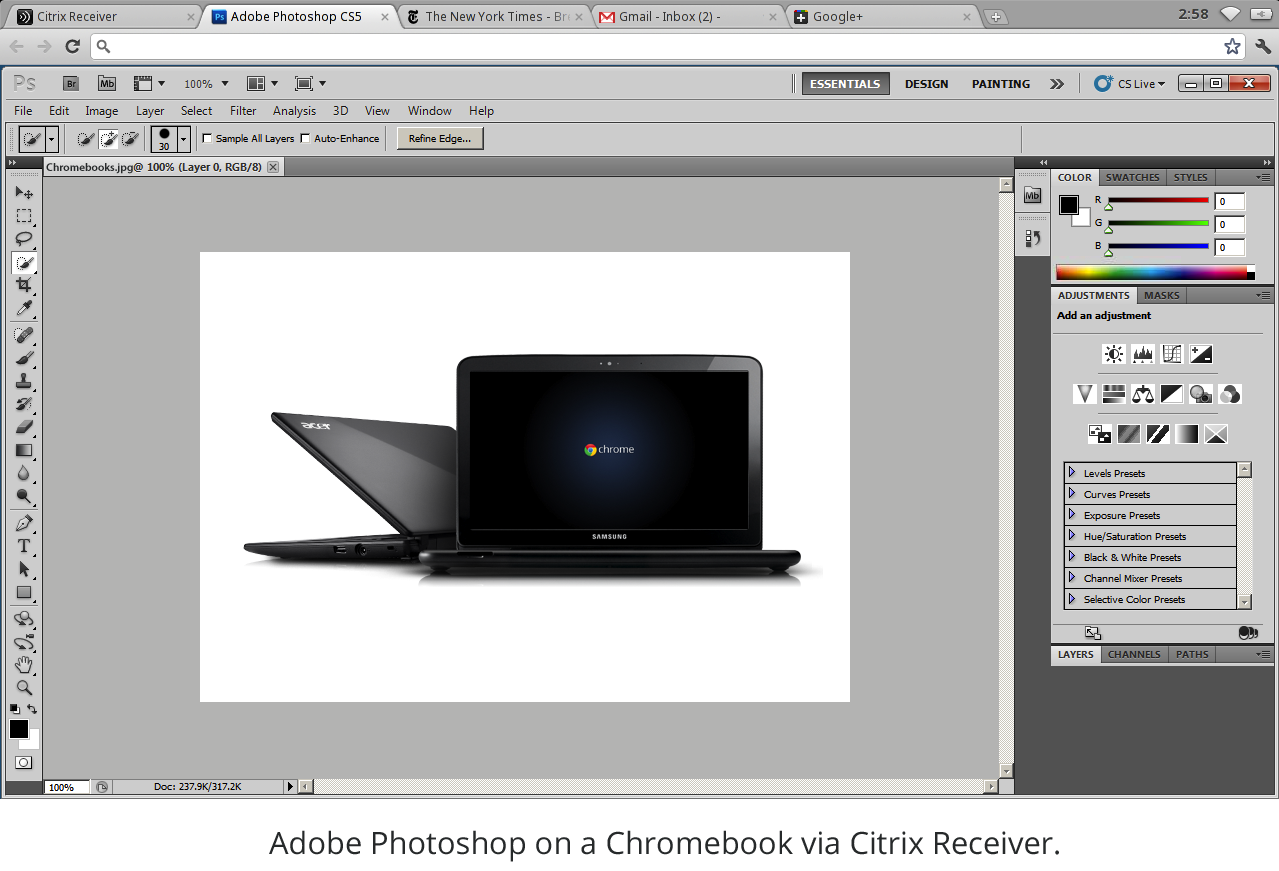Select the Dodge tool

[24, 496]
